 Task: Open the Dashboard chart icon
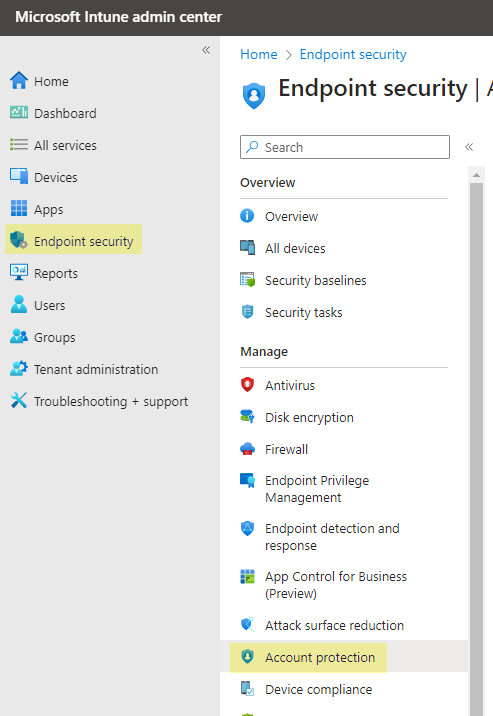pos(19,112)
